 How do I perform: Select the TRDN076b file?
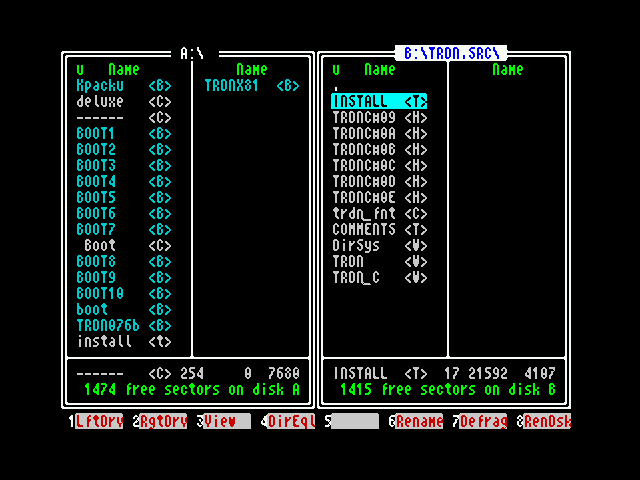coord(124,325)
